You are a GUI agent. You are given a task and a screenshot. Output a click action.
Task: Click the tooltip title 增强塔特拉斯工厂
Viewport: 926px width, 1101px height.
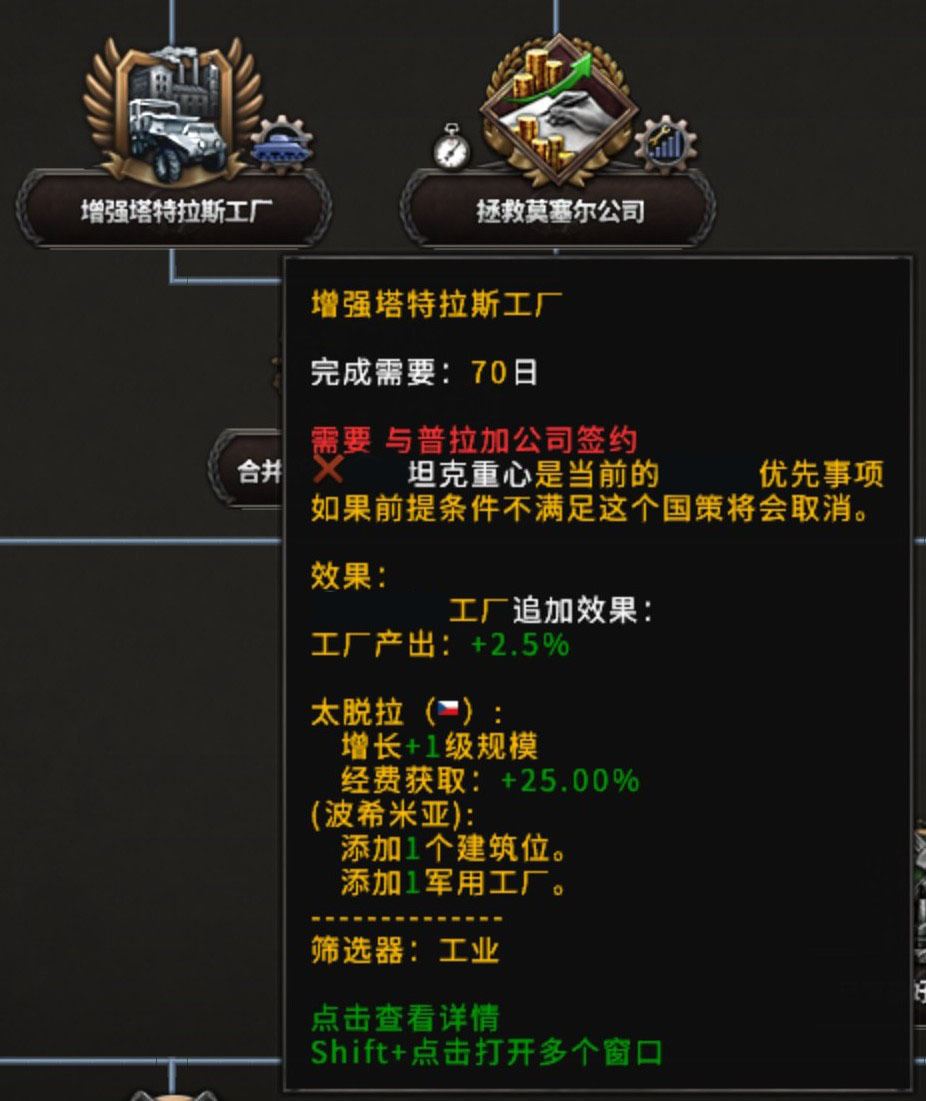point(437,305)
